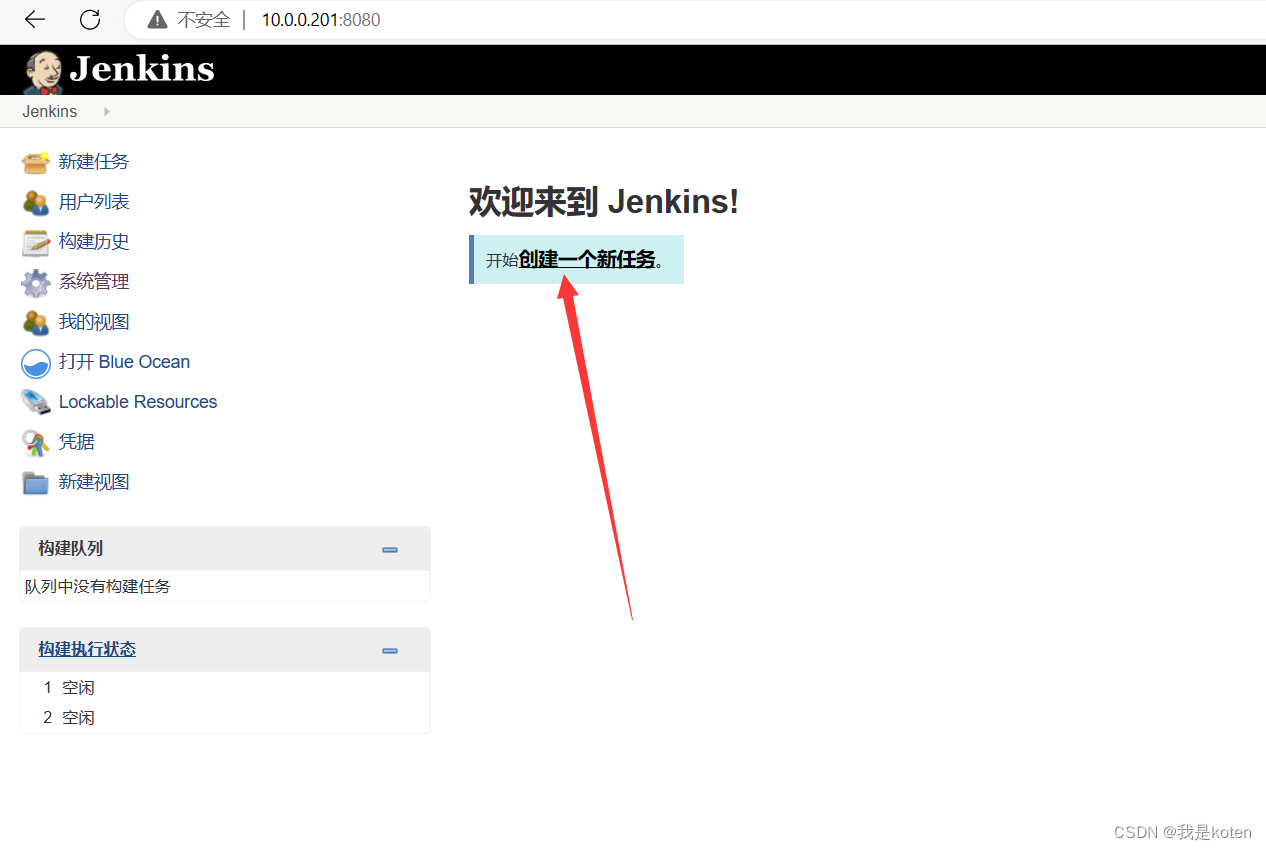The height and width of the screenshot is (850, 1266).
Task: Reload the page with the refresh icon
Action: (x=90, y=19)
